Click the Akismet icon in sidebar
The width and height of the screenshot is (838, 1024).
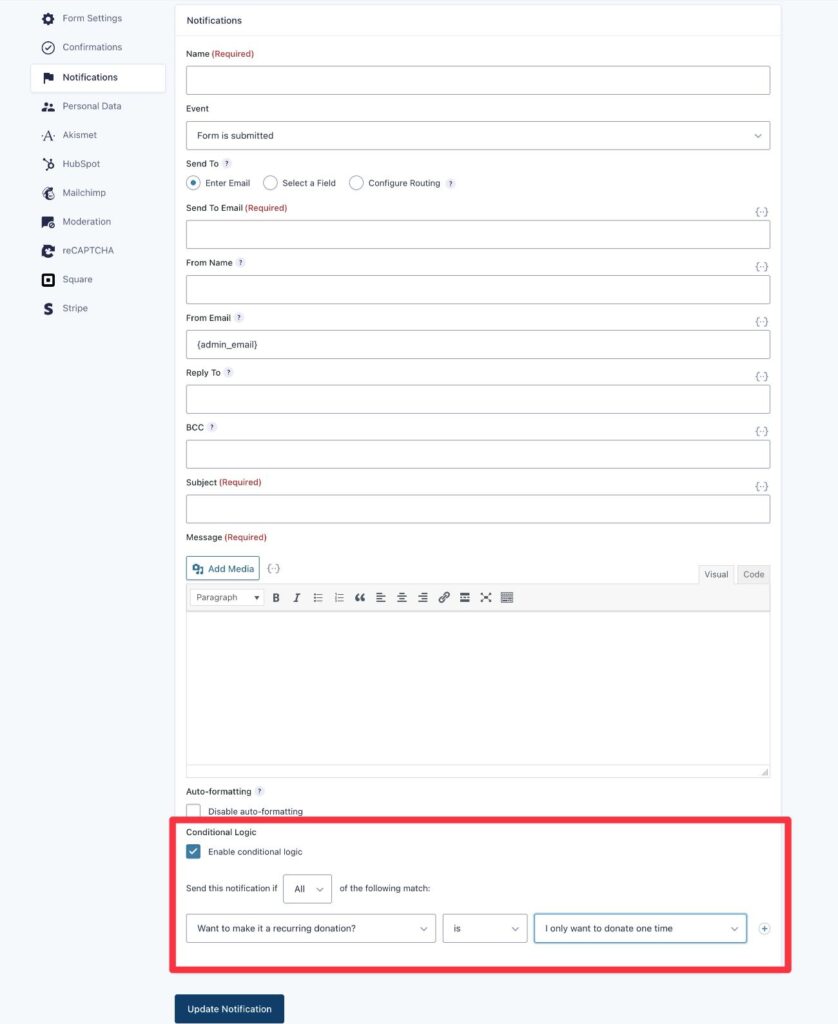click(48, 135)
